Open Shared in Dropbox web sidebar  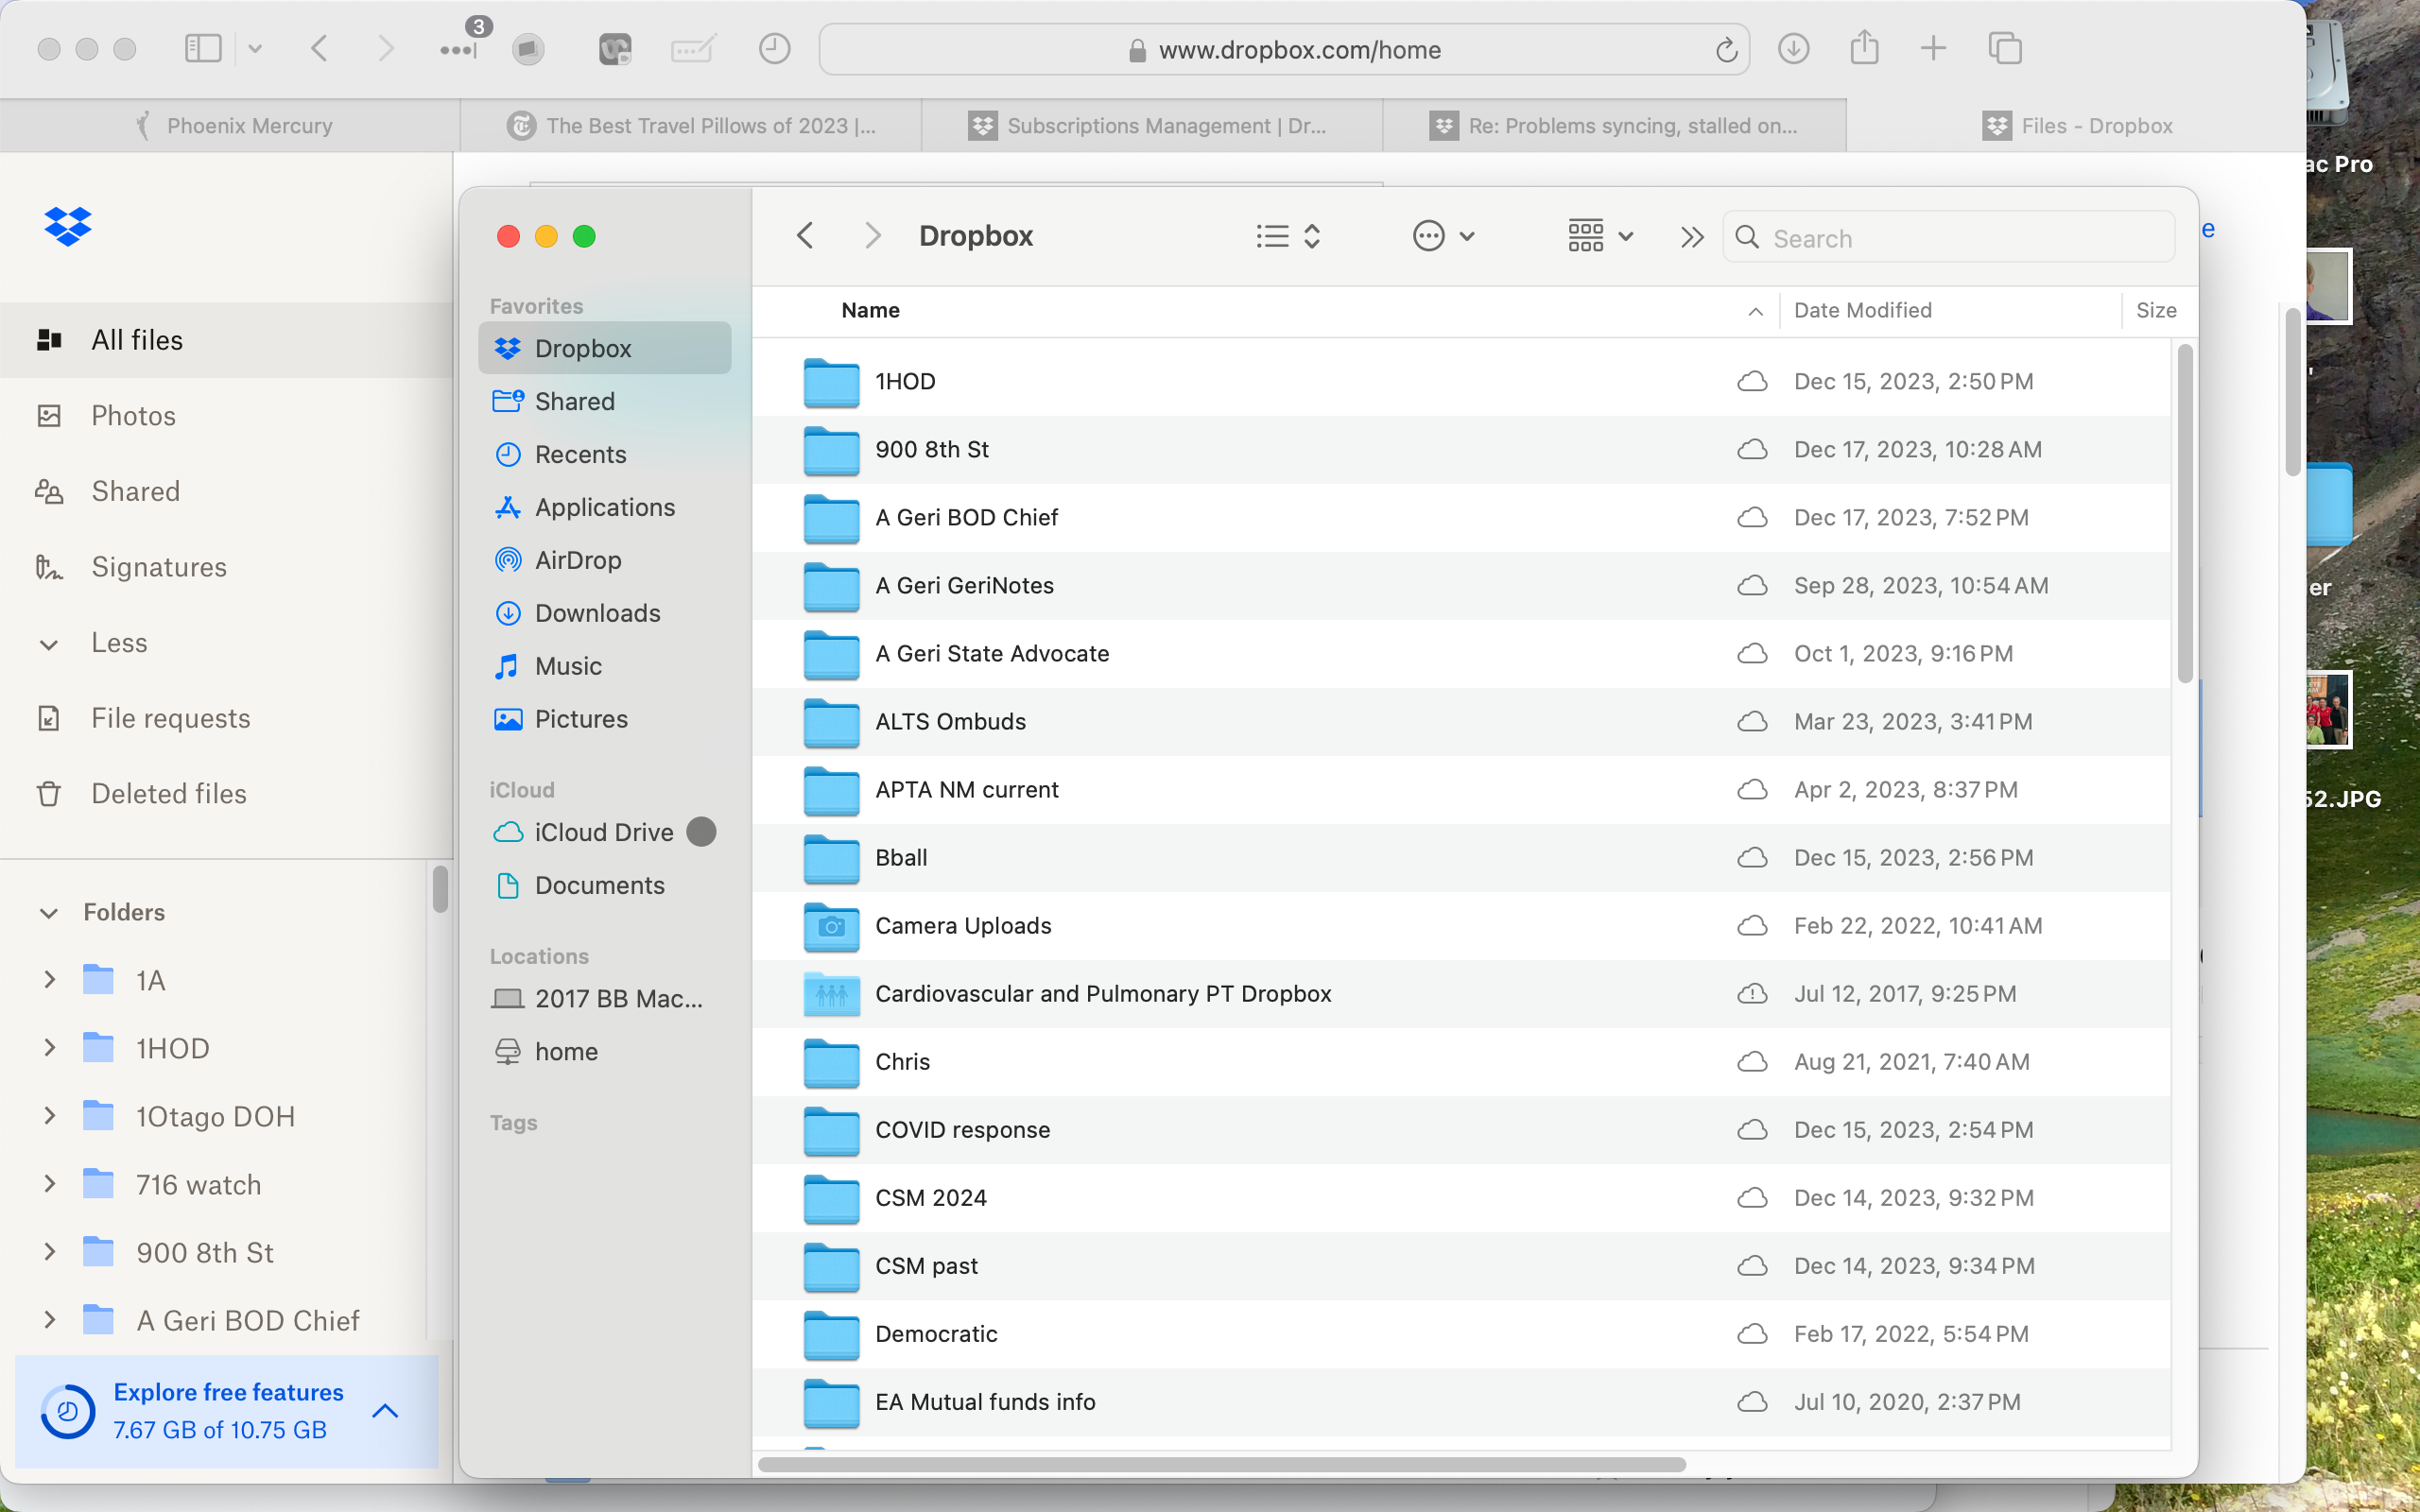[x=226, y=491]
